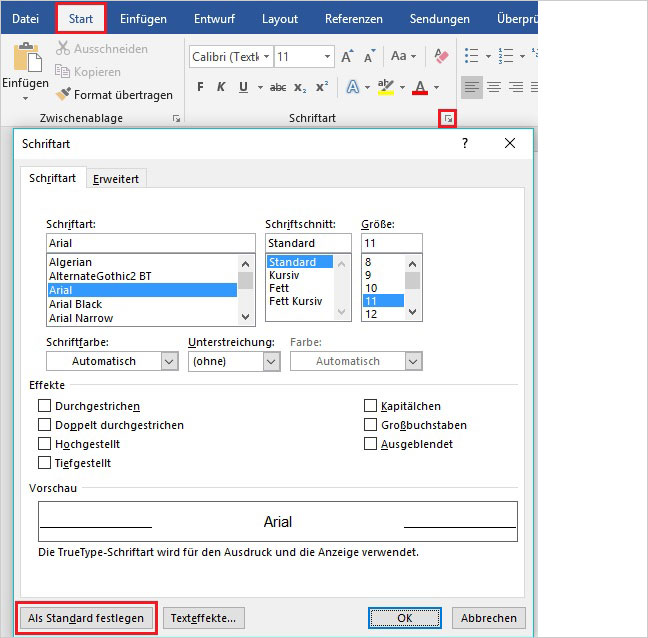Apply subscript formatting x₂
Image resolution: width=648 pixels, height=638 pixels.
pos(300,88)
